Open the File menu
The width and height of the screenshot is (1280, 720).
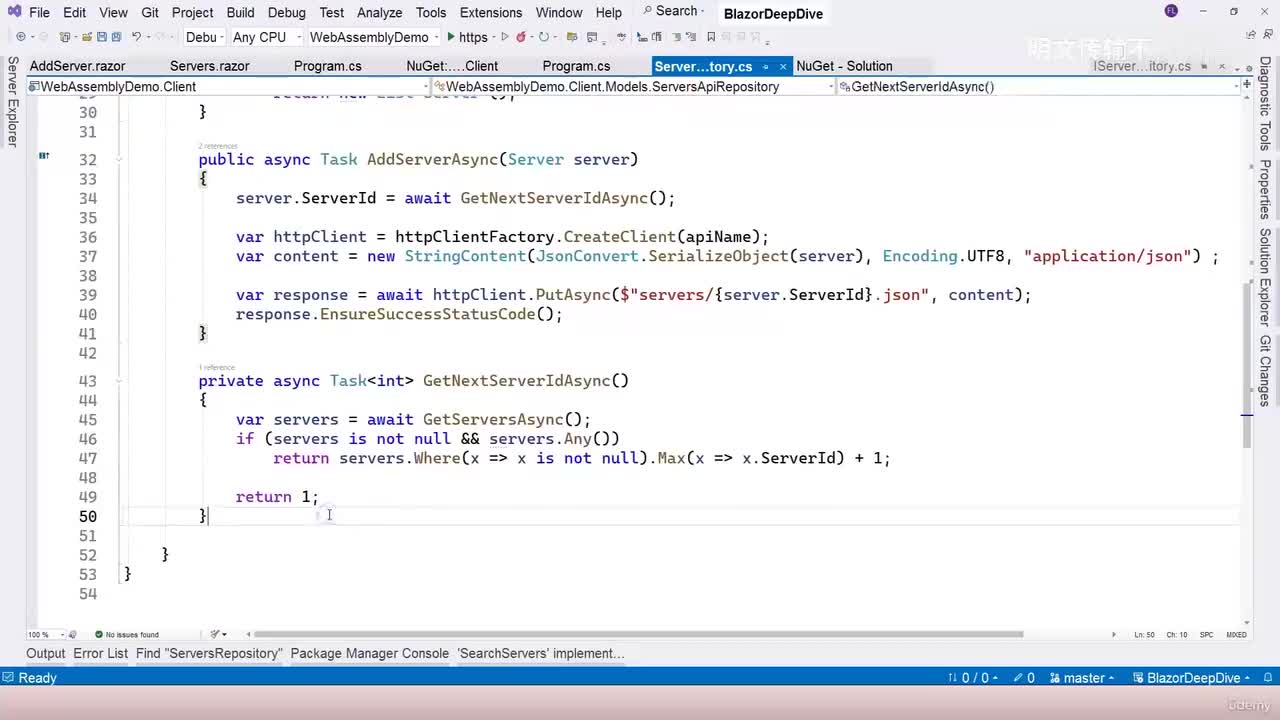tap(39, 12)
